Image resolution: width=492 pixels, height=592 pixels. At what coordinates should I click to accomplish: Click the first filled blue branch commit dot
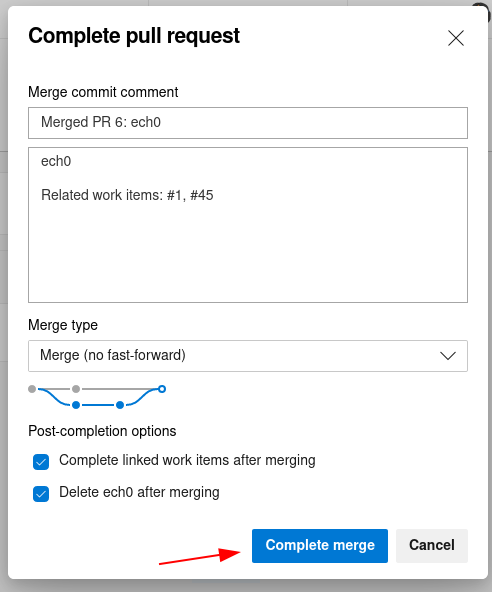point(76,405)
